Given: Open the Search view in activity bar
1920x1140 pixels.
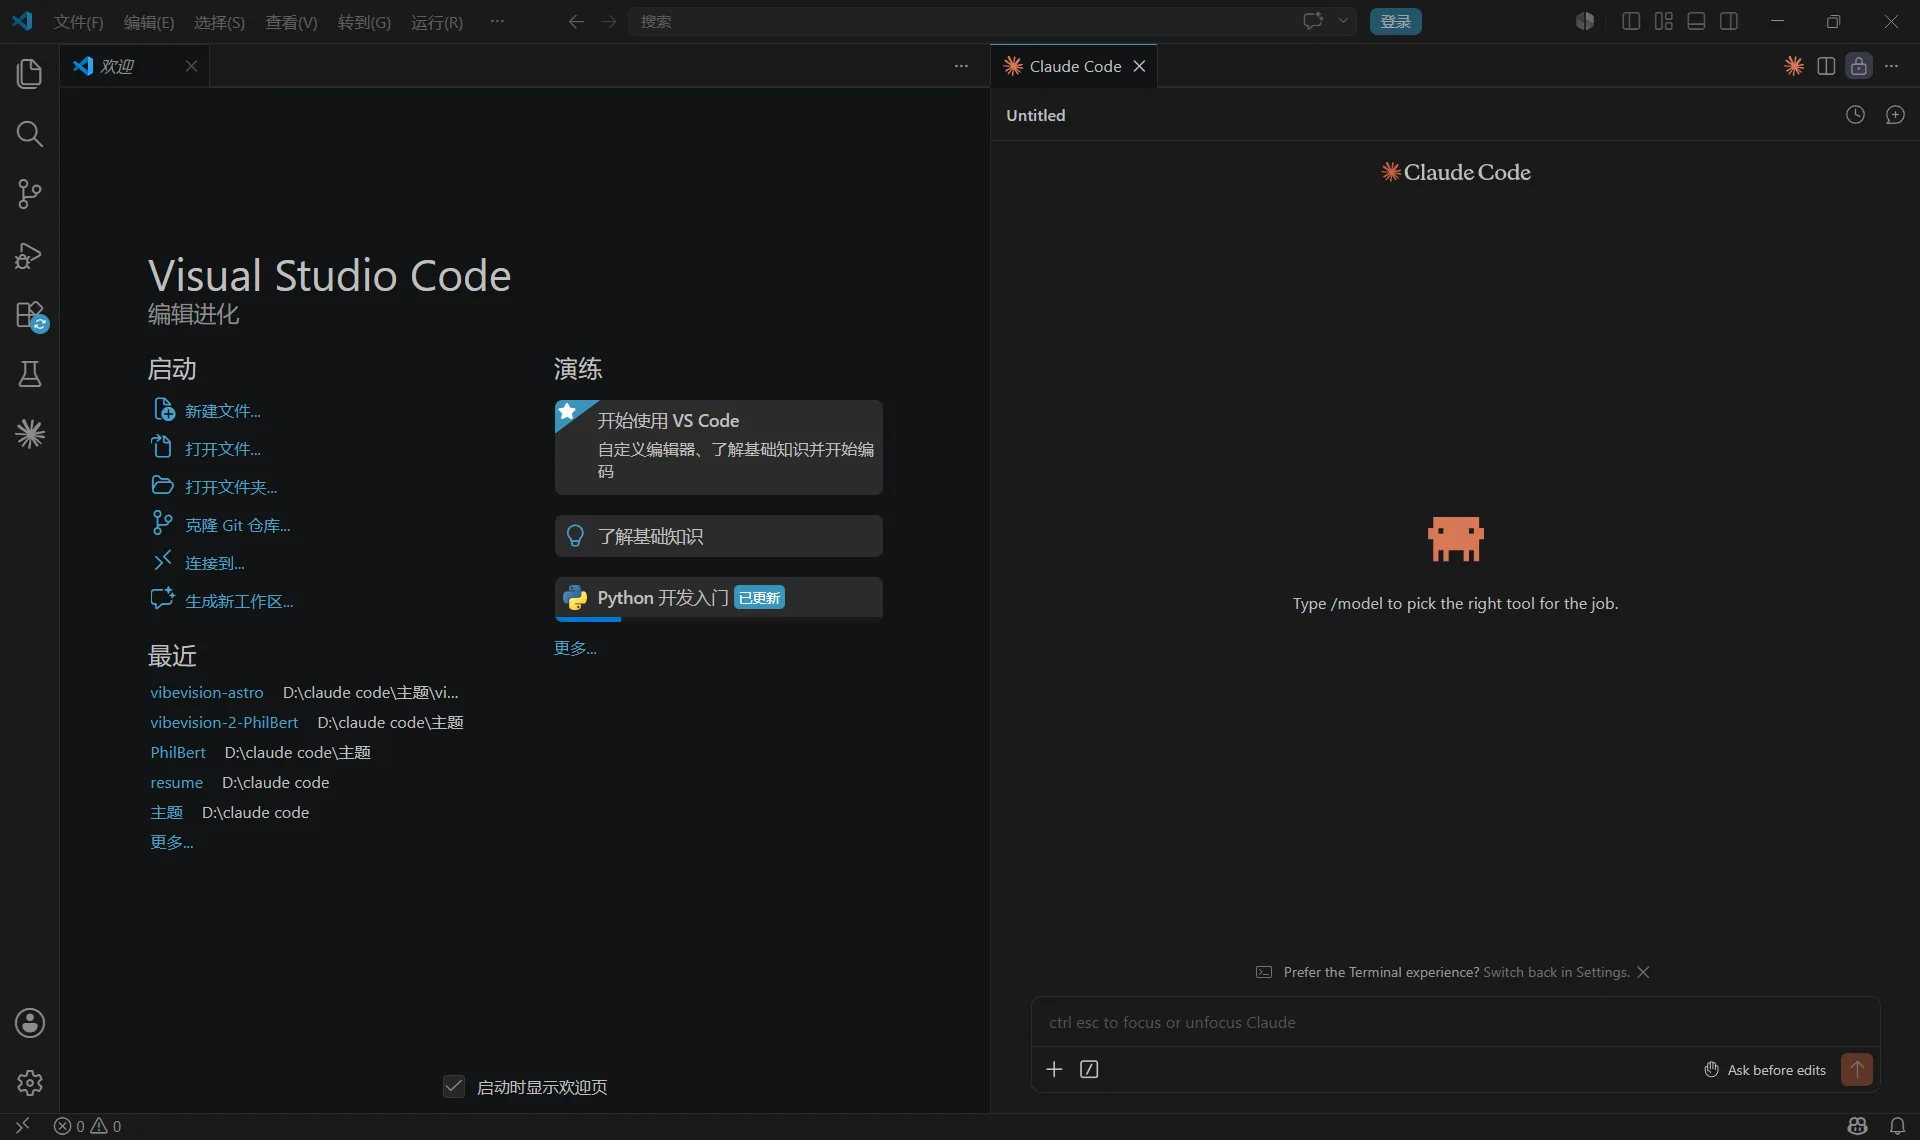Looking at the screenshot, I should tap(29, 134).
